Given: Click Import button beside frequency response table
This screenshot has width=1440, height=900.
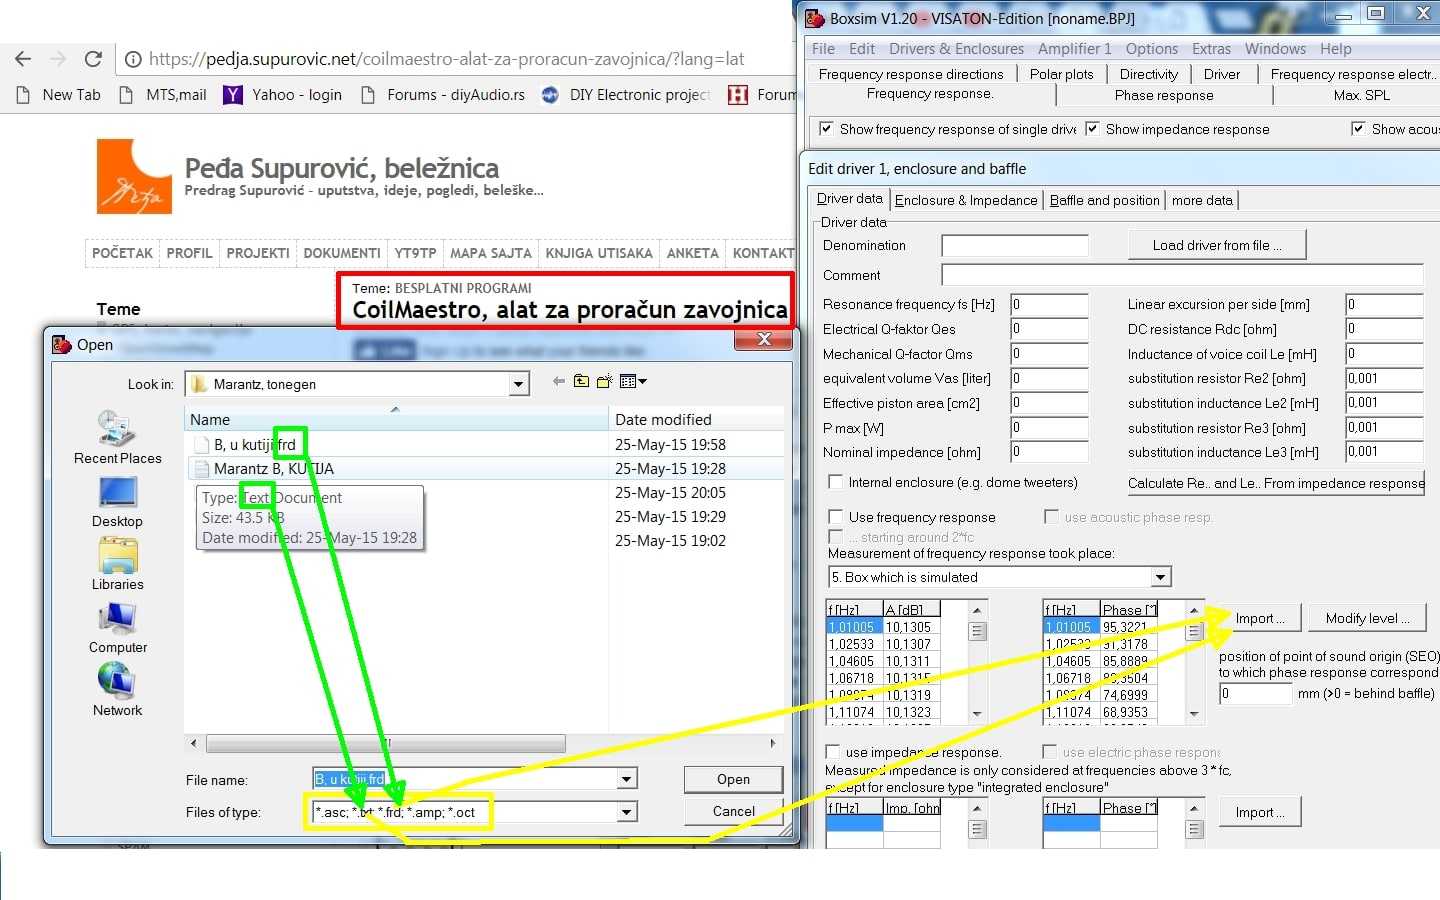Looking at the screenshot, I should [x=1260, y=618].
